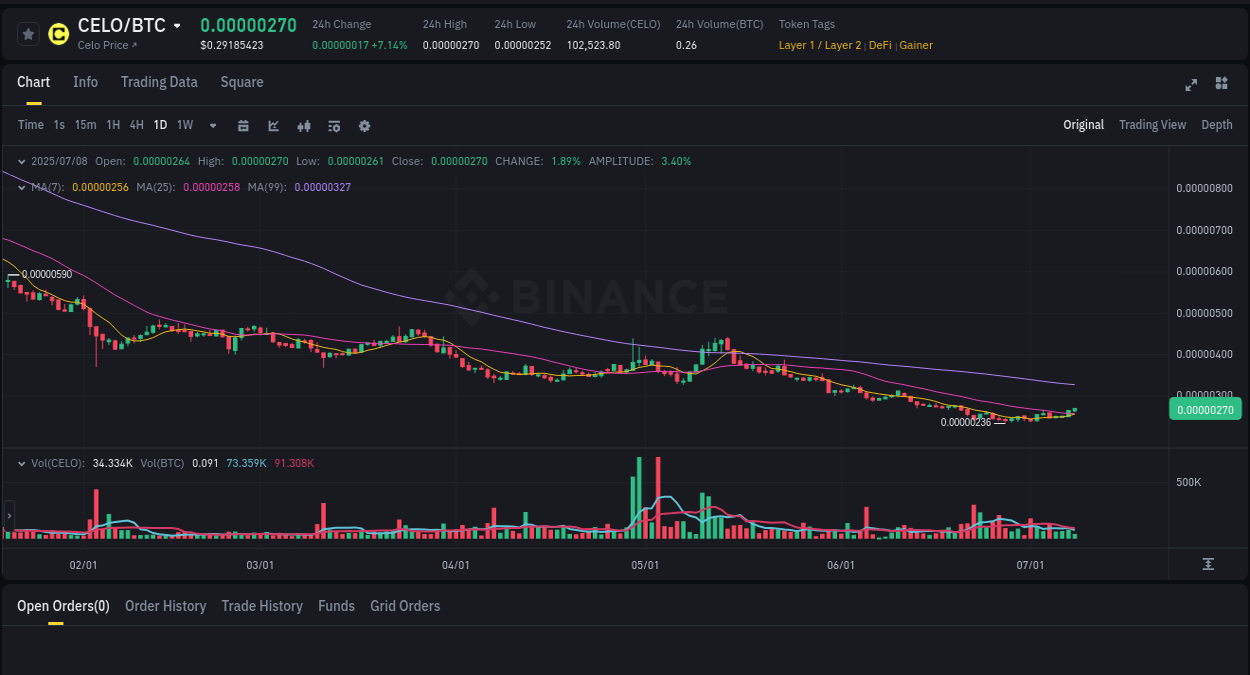This screenshot has height=675, width=1250.
Task: Click the volume scale icon below the chart
Action: [x=1207, y=564]
